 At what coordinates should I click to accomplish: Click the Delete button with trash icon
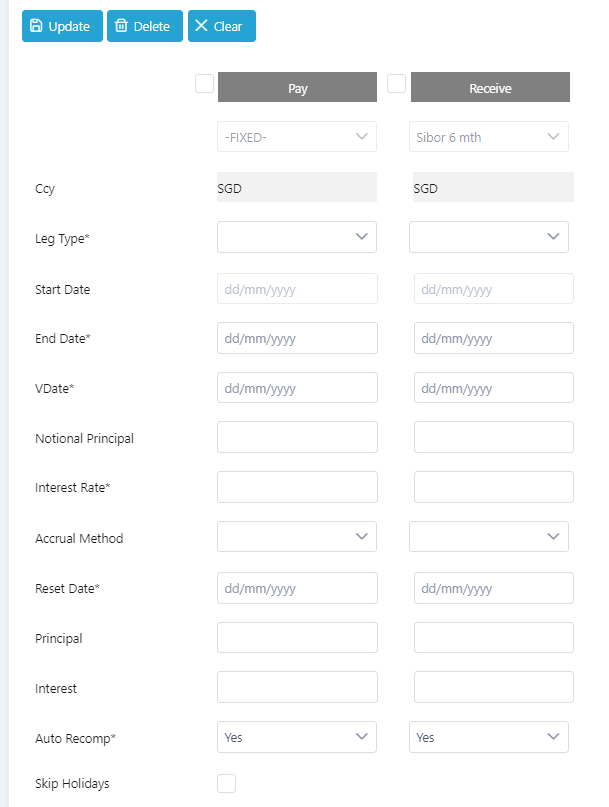(x=145, y=26)
